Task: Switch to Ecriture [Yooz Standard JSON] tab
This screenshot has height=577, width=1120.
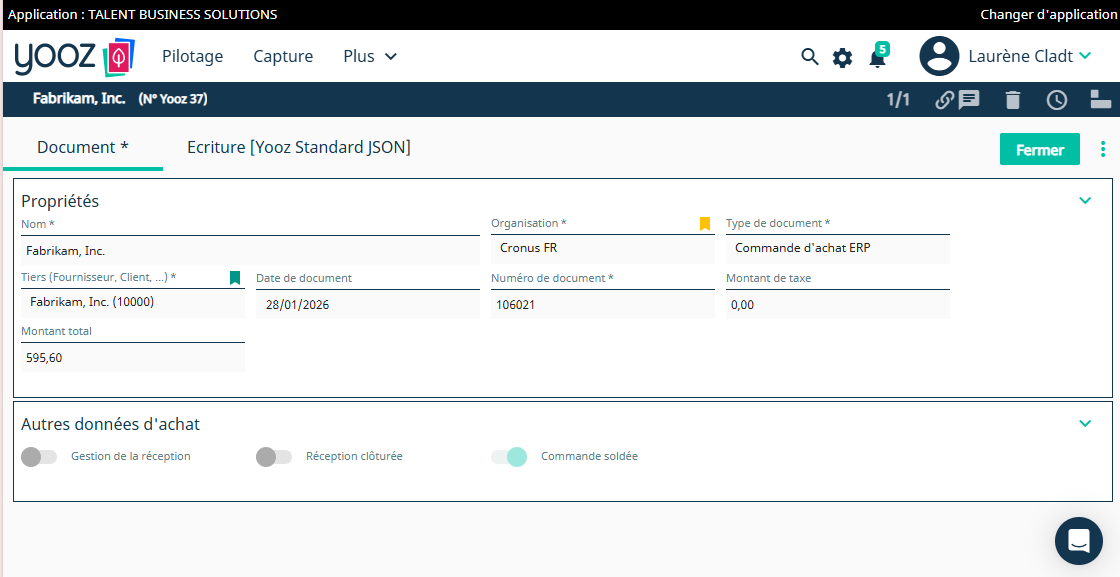Action: (298, 147)
